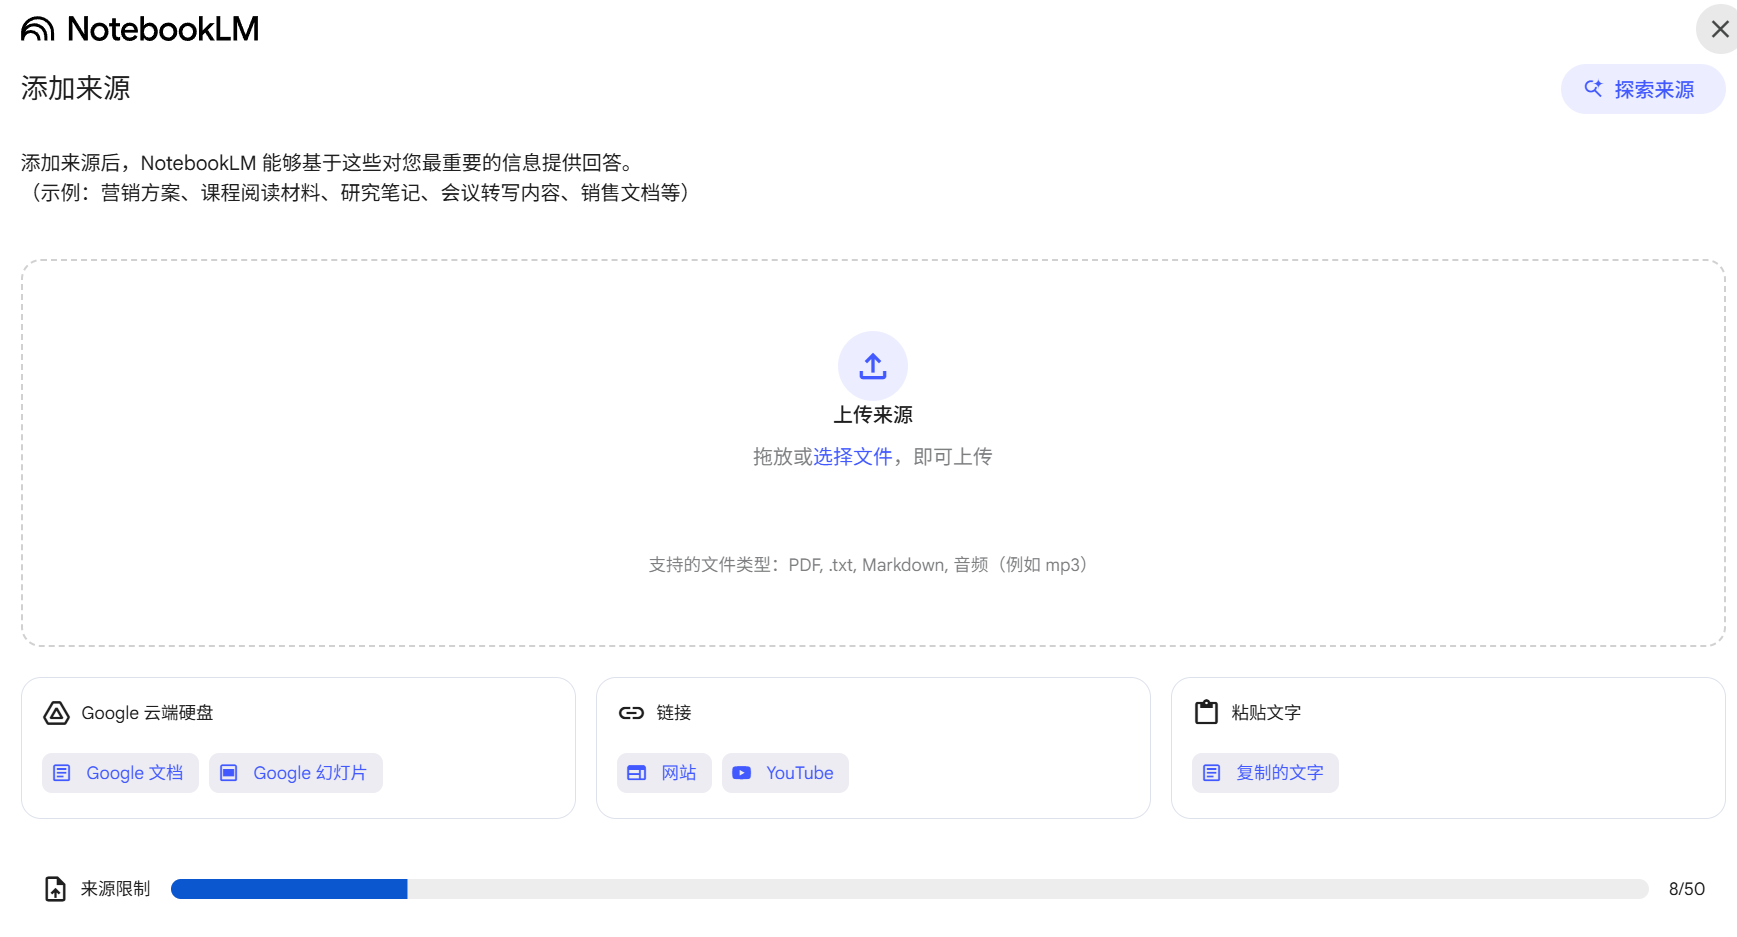Close the add sources dialog
This screenshot has height=937, width=1737.
(1719, 29)
